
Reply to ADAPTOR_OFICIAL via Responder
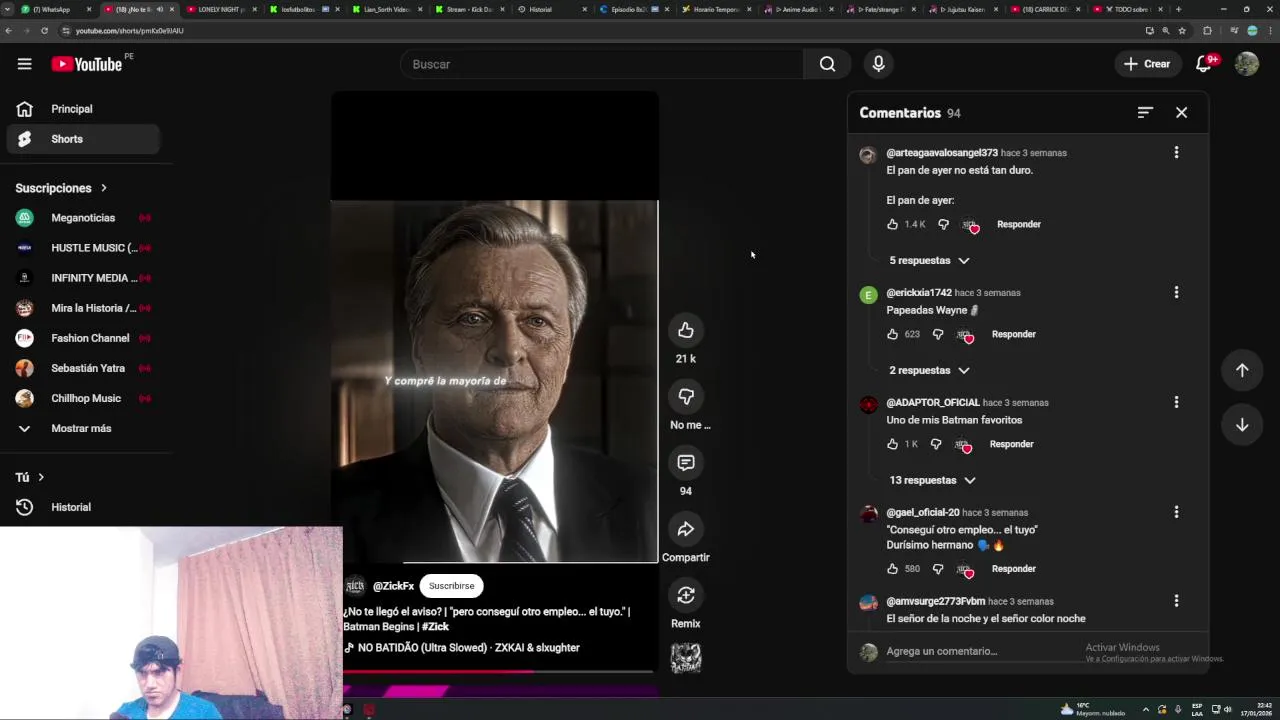1011,444
